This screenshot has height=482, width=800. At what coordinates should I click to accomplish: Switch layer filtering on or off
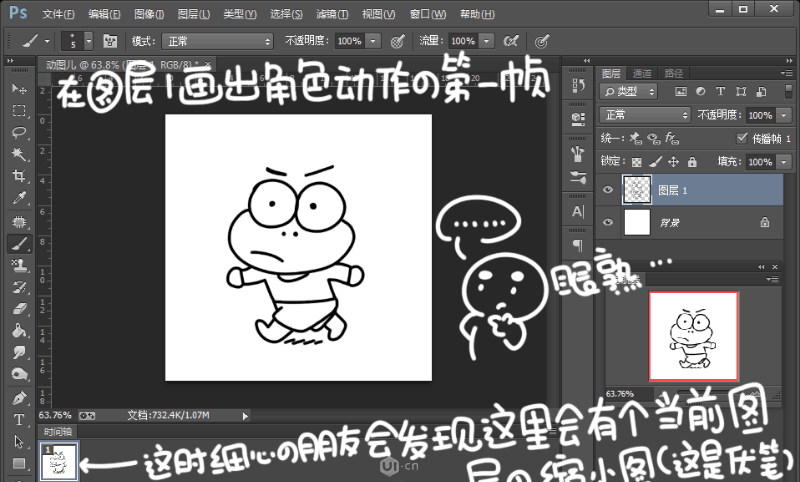(788, 91)
